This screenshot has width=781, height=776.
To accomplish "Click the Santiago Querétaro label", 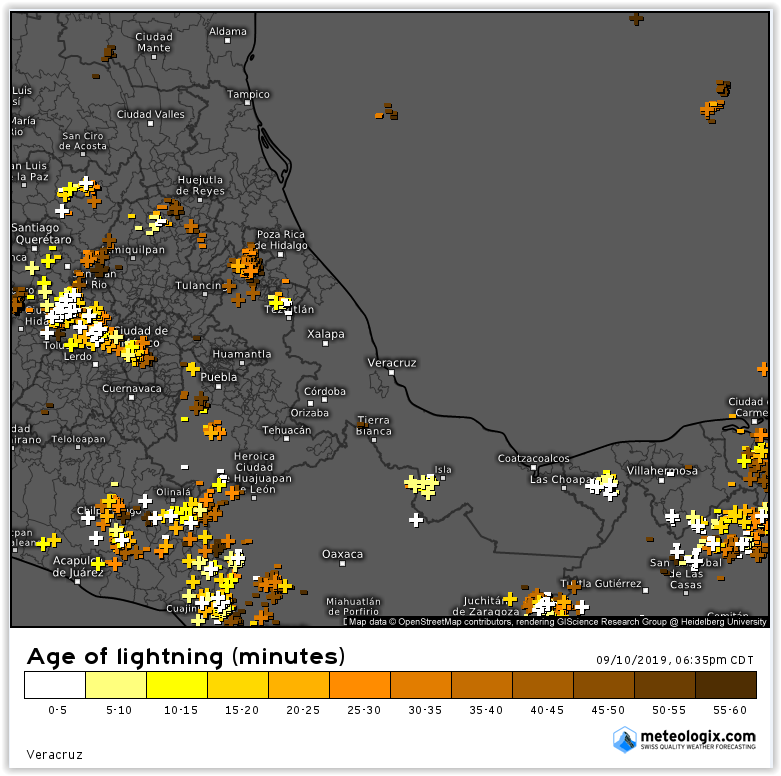I will pyautogui.click(x=42, y=234).
